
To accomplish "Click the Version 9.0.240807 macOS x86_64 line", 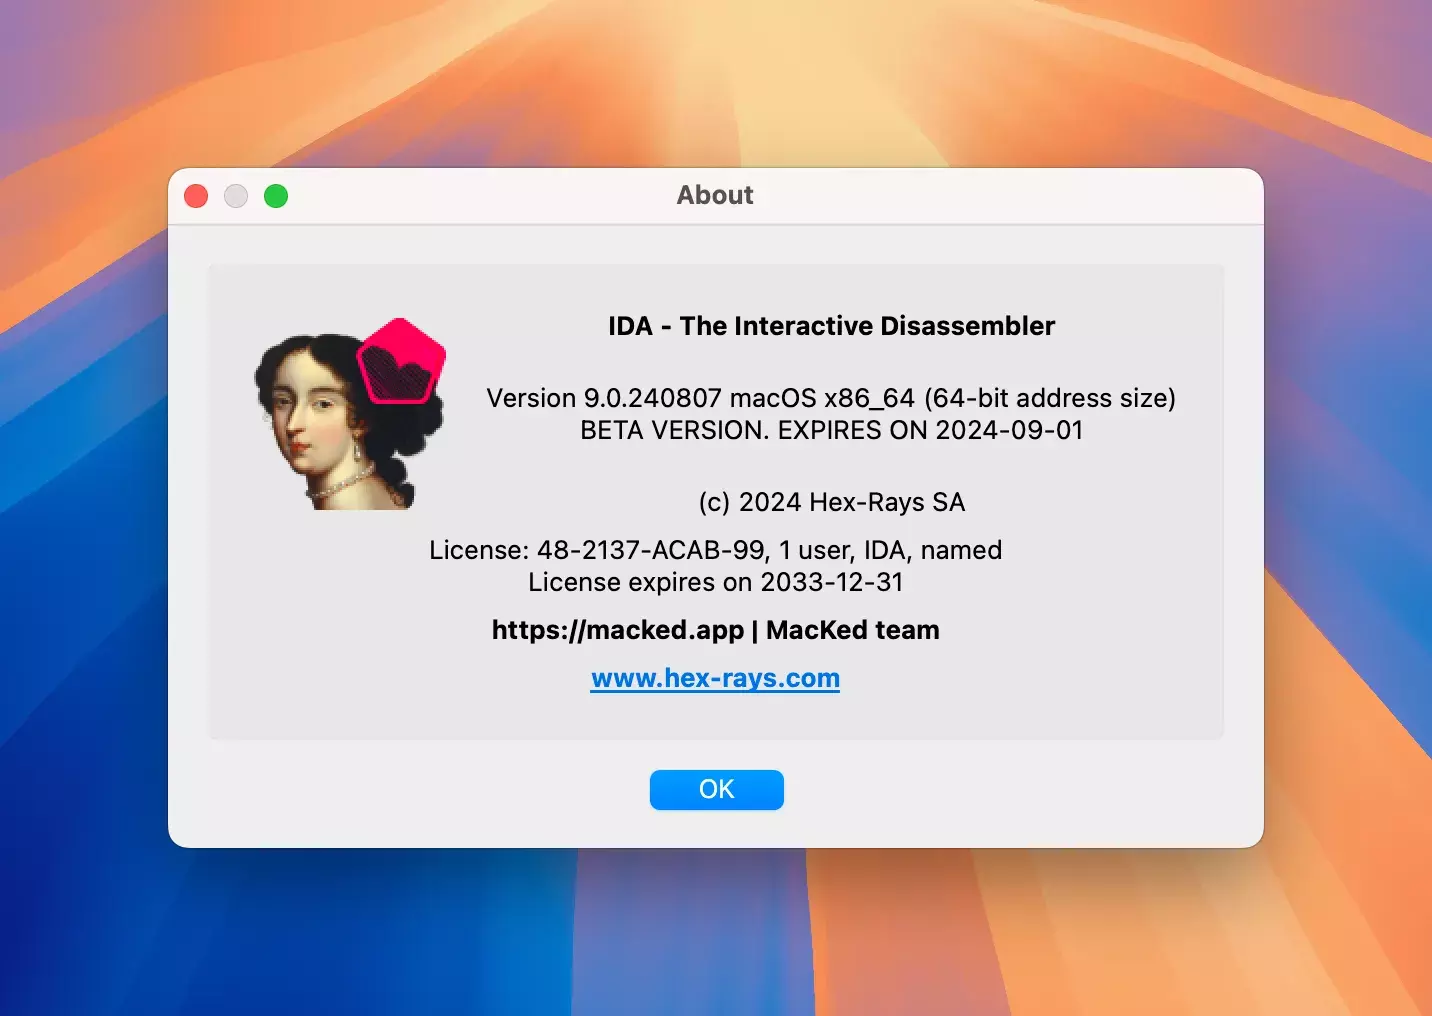I will click(831, 398).
